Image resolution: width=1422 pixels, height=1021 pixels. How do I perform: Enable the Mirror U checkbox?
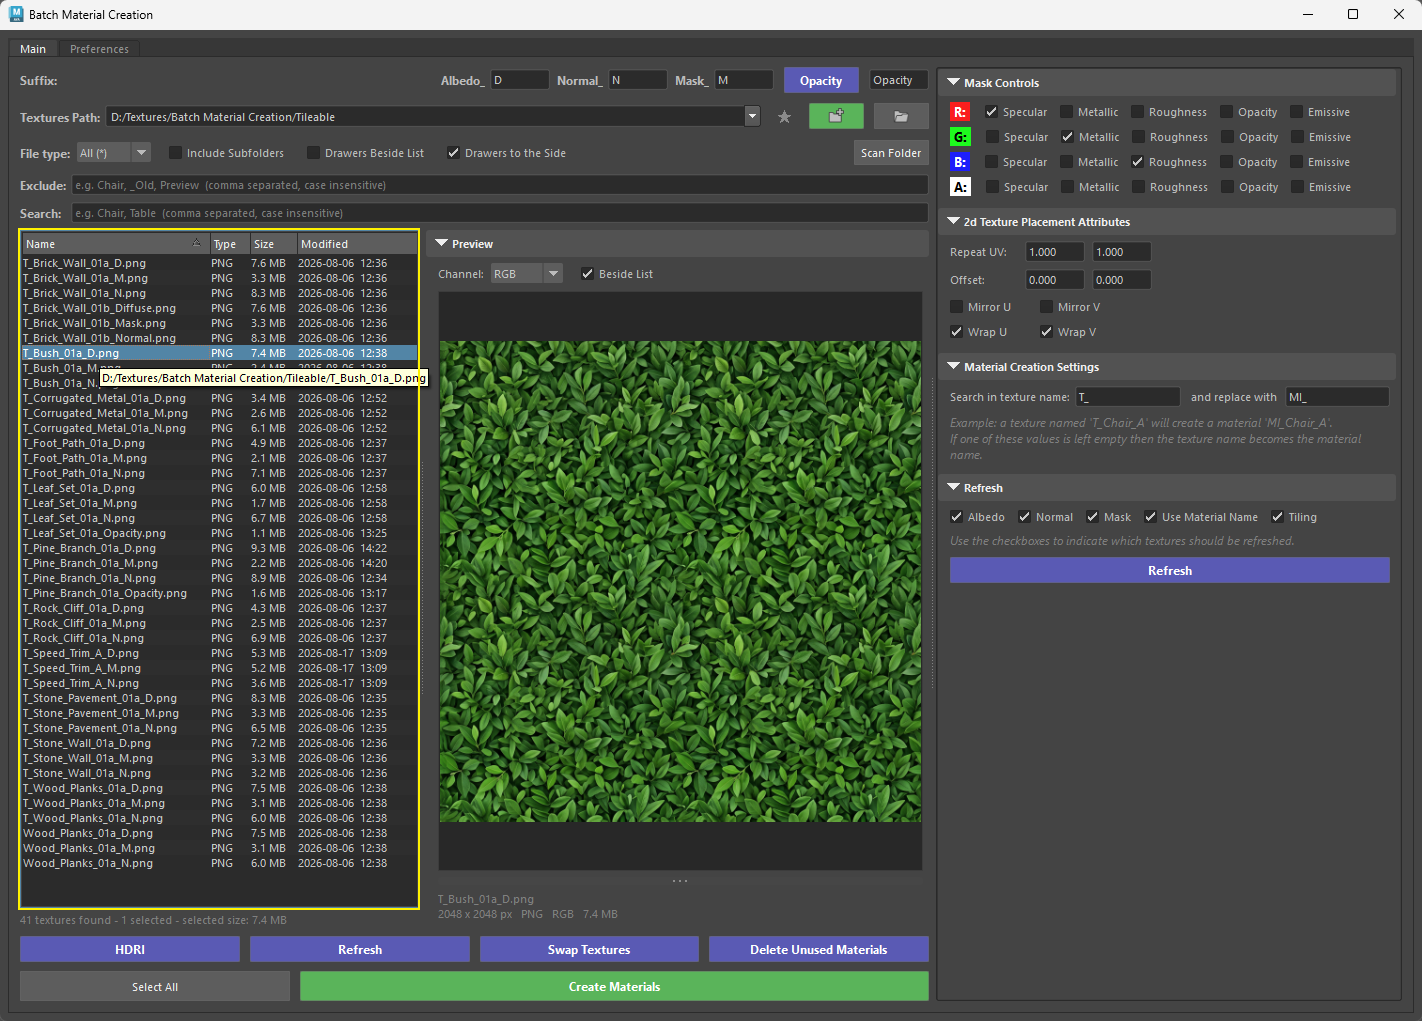957,307
